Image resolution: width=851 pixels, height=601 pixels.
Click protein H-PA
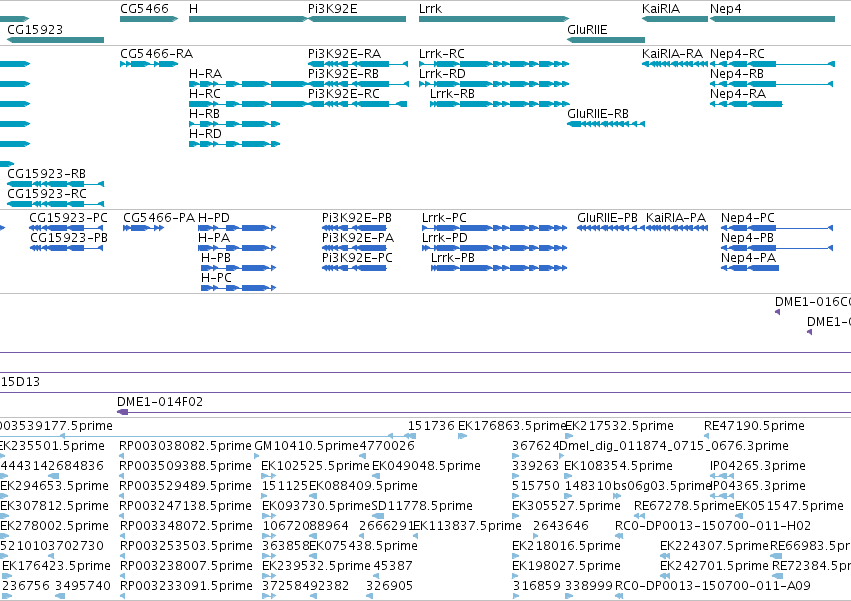[237, 248]
